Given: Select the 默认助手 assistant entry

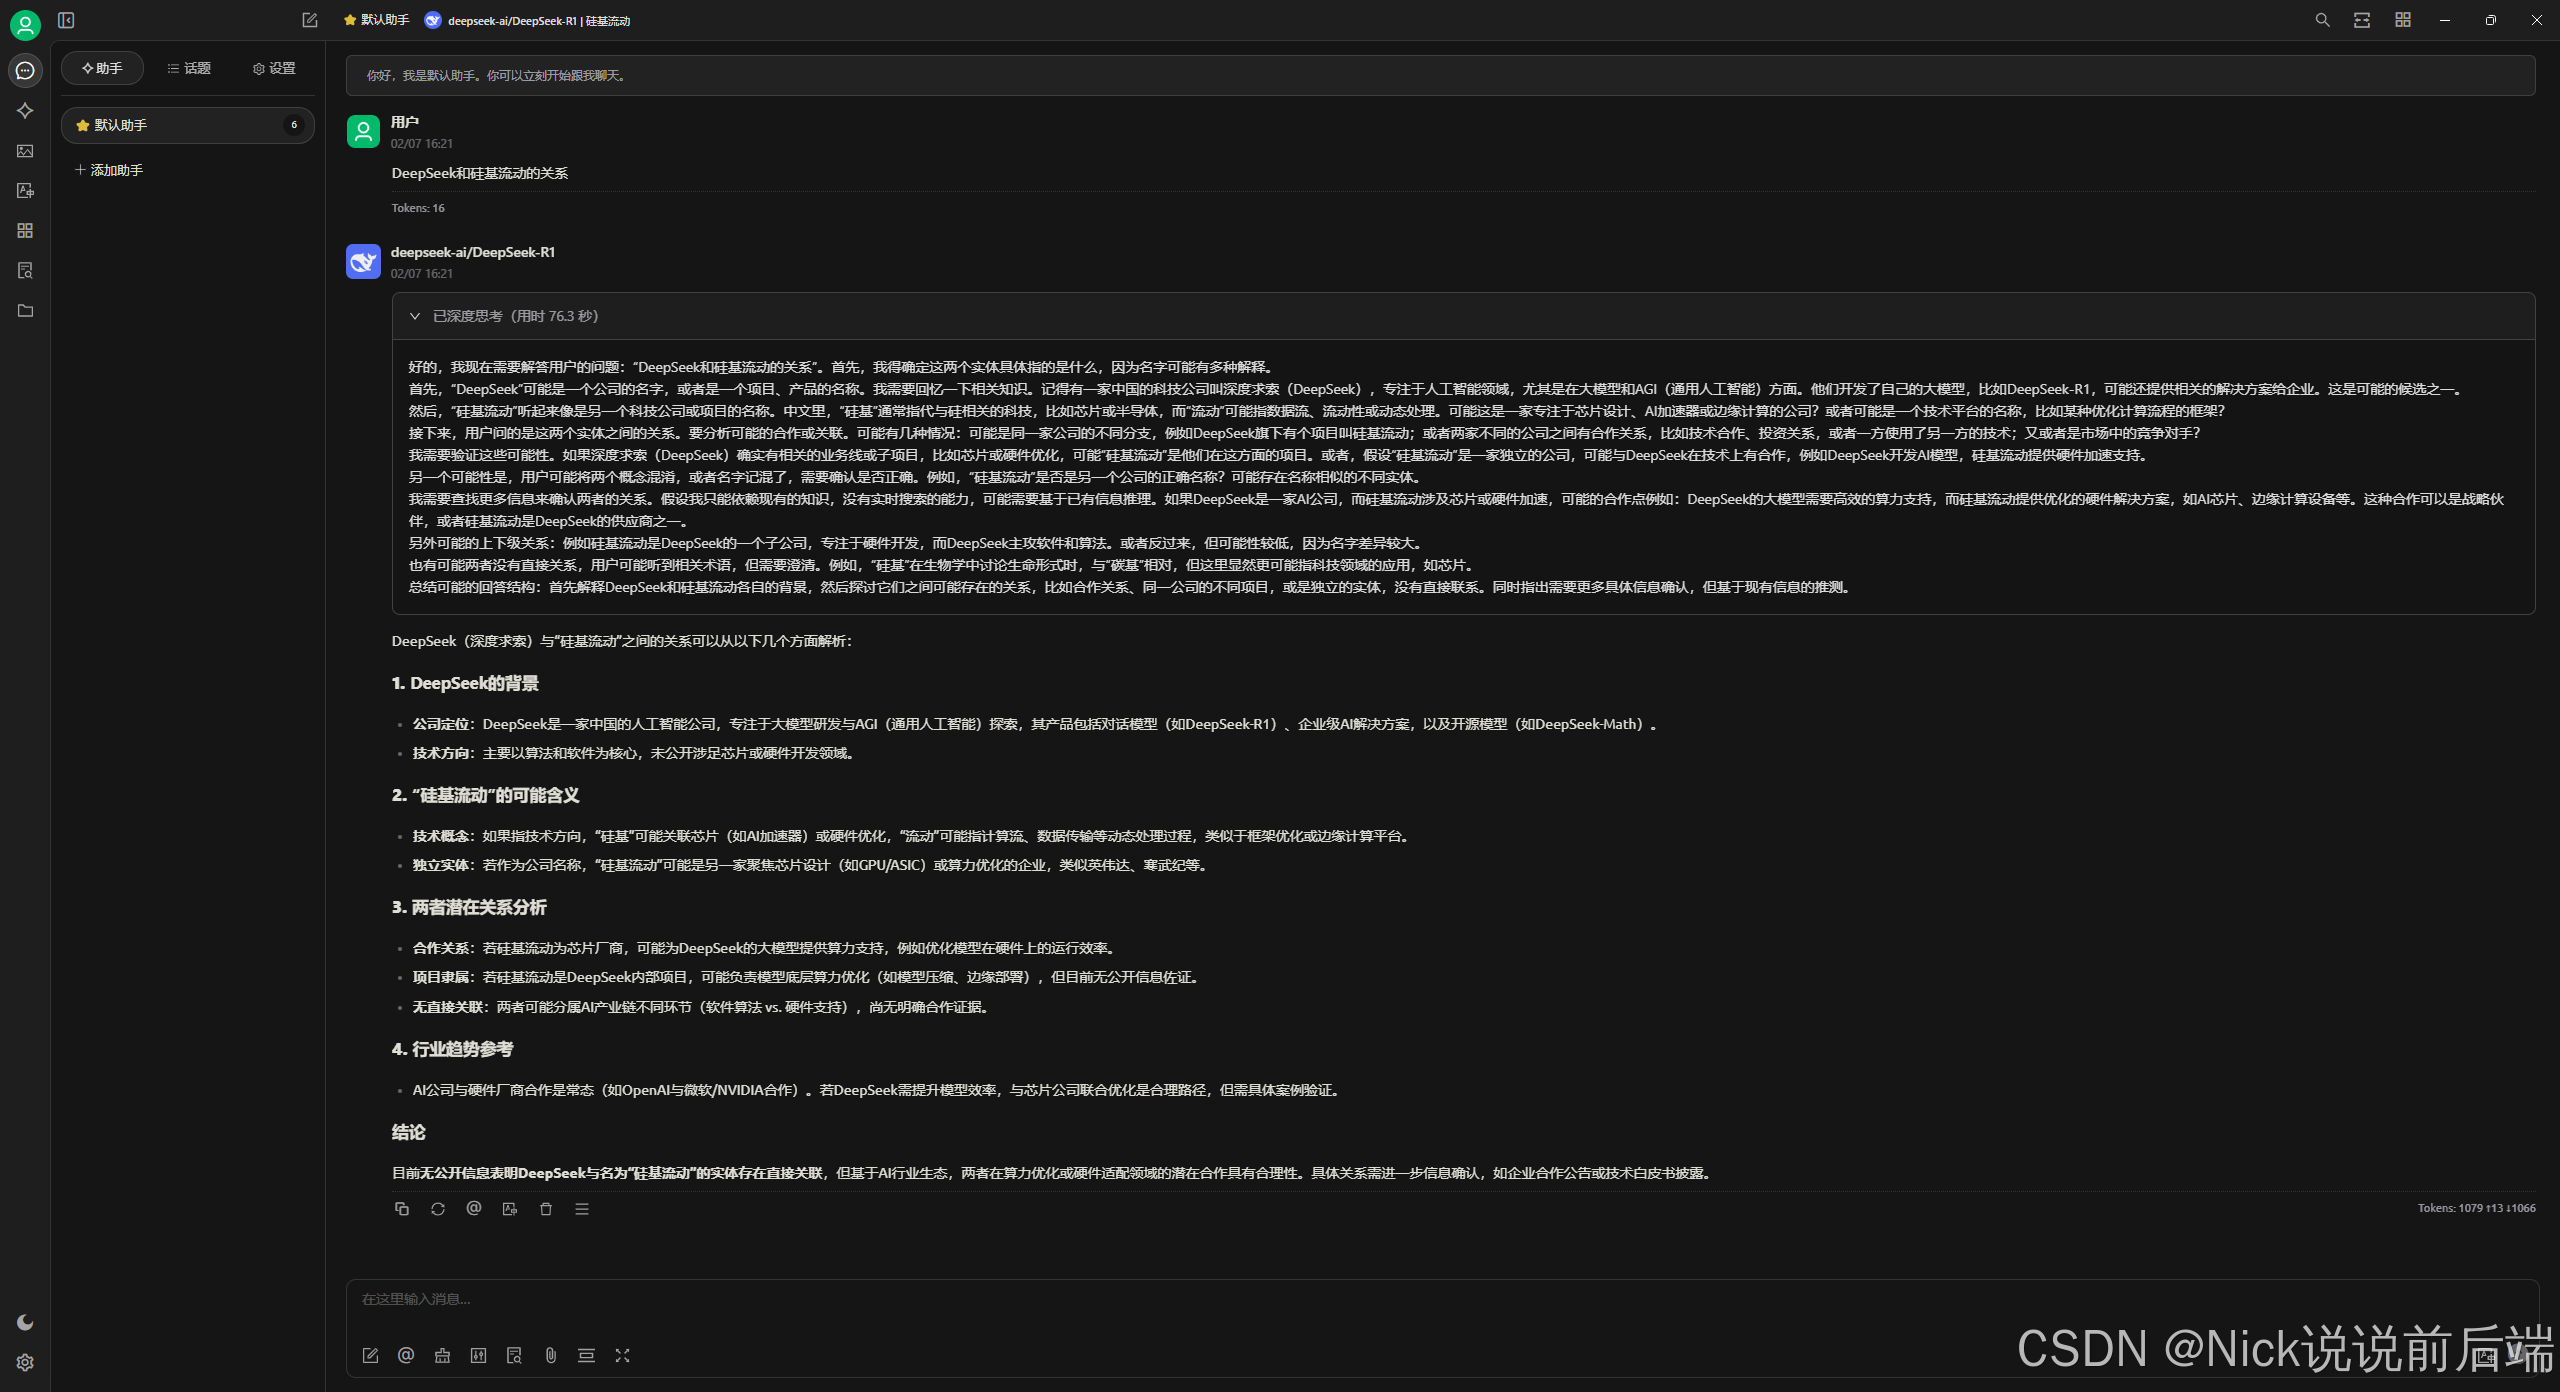Looking at the screenshot, I should tap(187, 125).
